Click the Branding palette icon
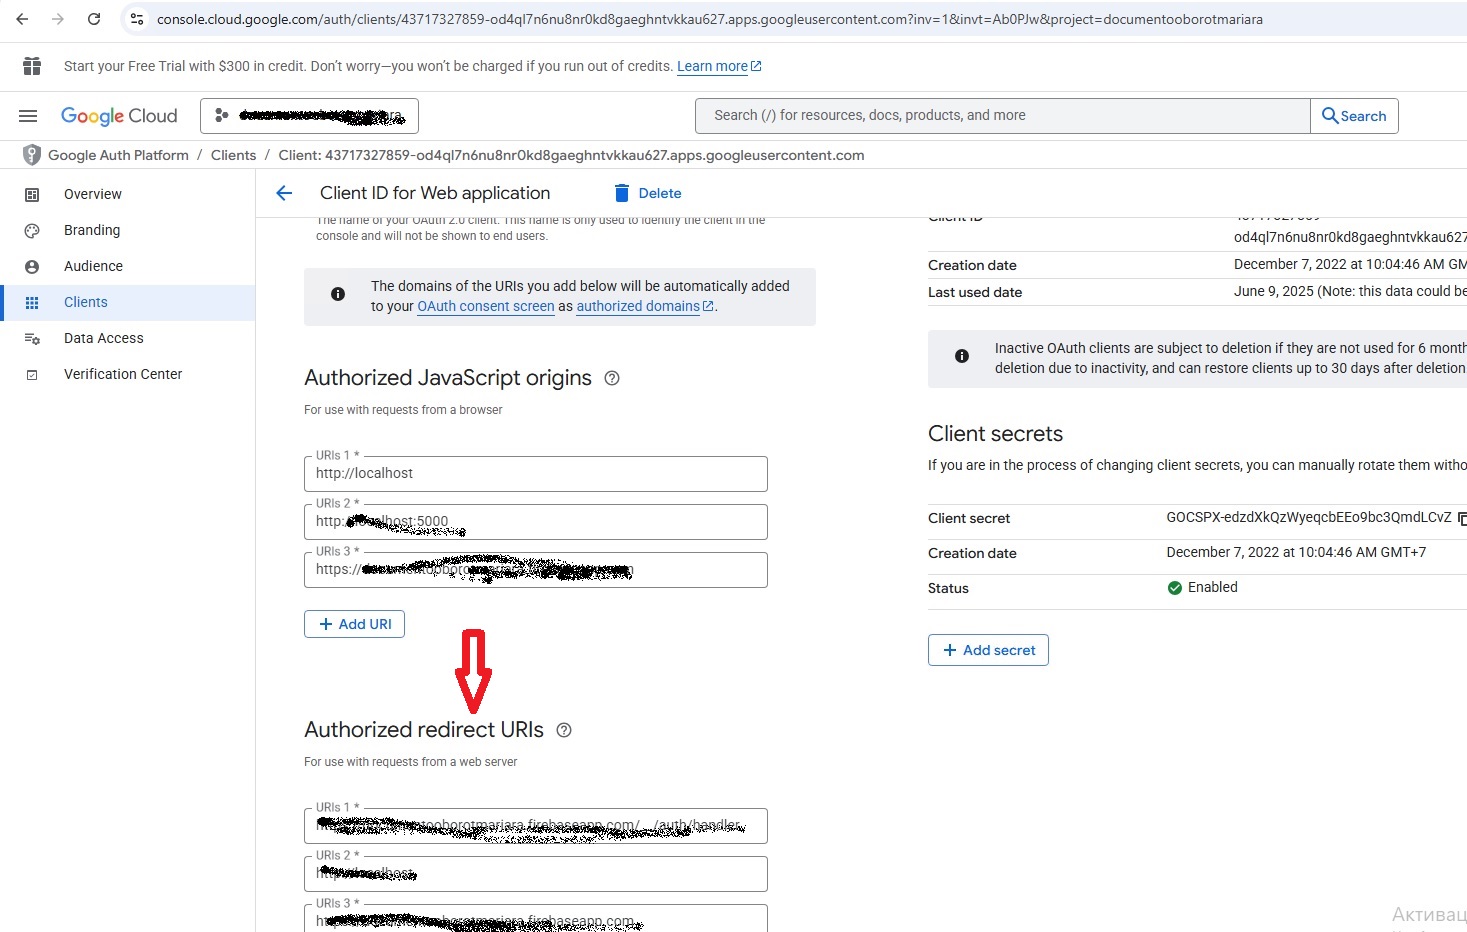Image resolution: width=1467 pixels, height=932 pixels. tap(32, 231)
